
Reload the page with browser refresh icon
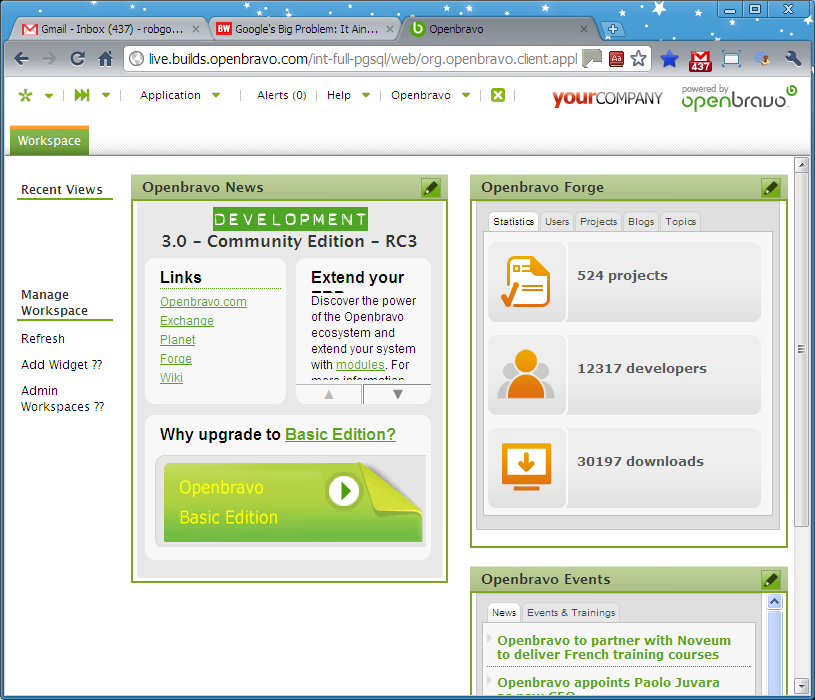pyautogui.click(x=77, y=59)
